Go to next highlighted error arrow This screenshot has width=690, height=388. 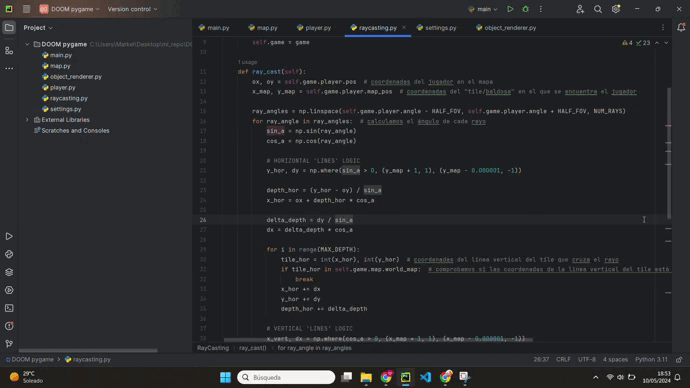(x=666, y=43)
